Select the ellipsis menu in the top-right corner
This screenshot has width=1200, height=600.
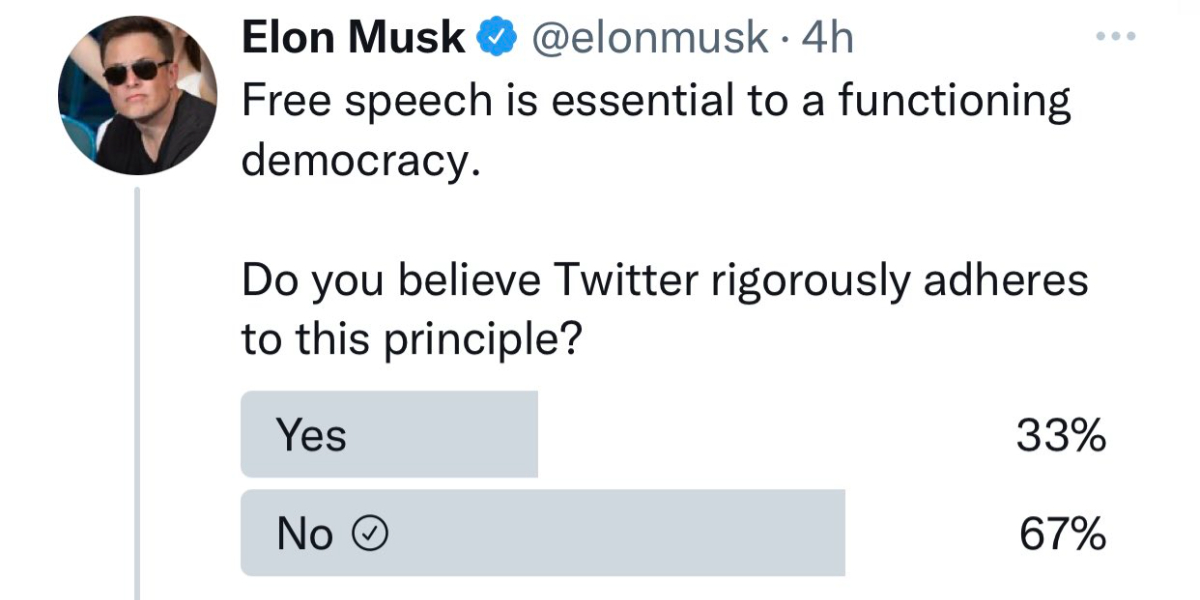pos(1113,36)
